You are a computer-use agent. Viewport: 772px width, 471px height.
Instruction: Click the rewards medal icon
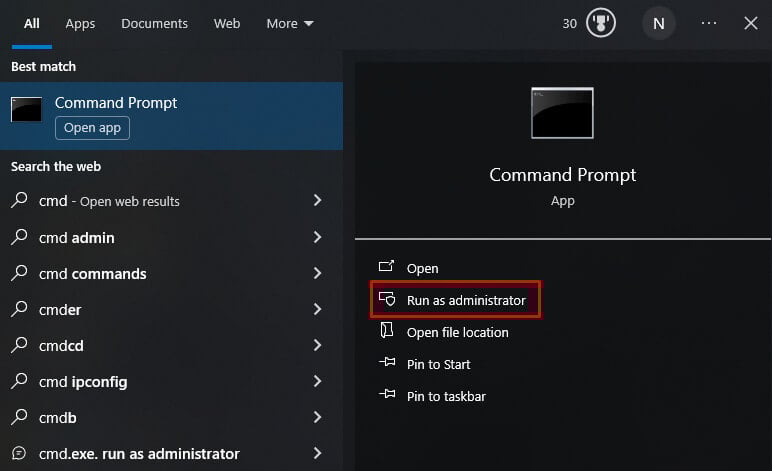pos(600,23)
